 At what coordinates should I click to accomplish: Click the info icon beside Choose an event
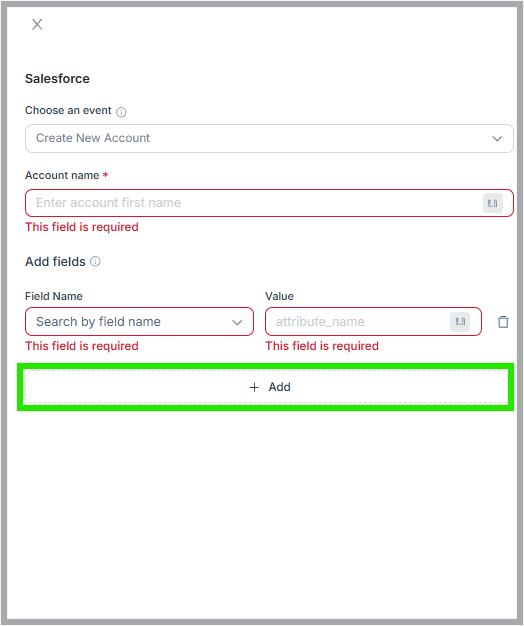point(121,112)
